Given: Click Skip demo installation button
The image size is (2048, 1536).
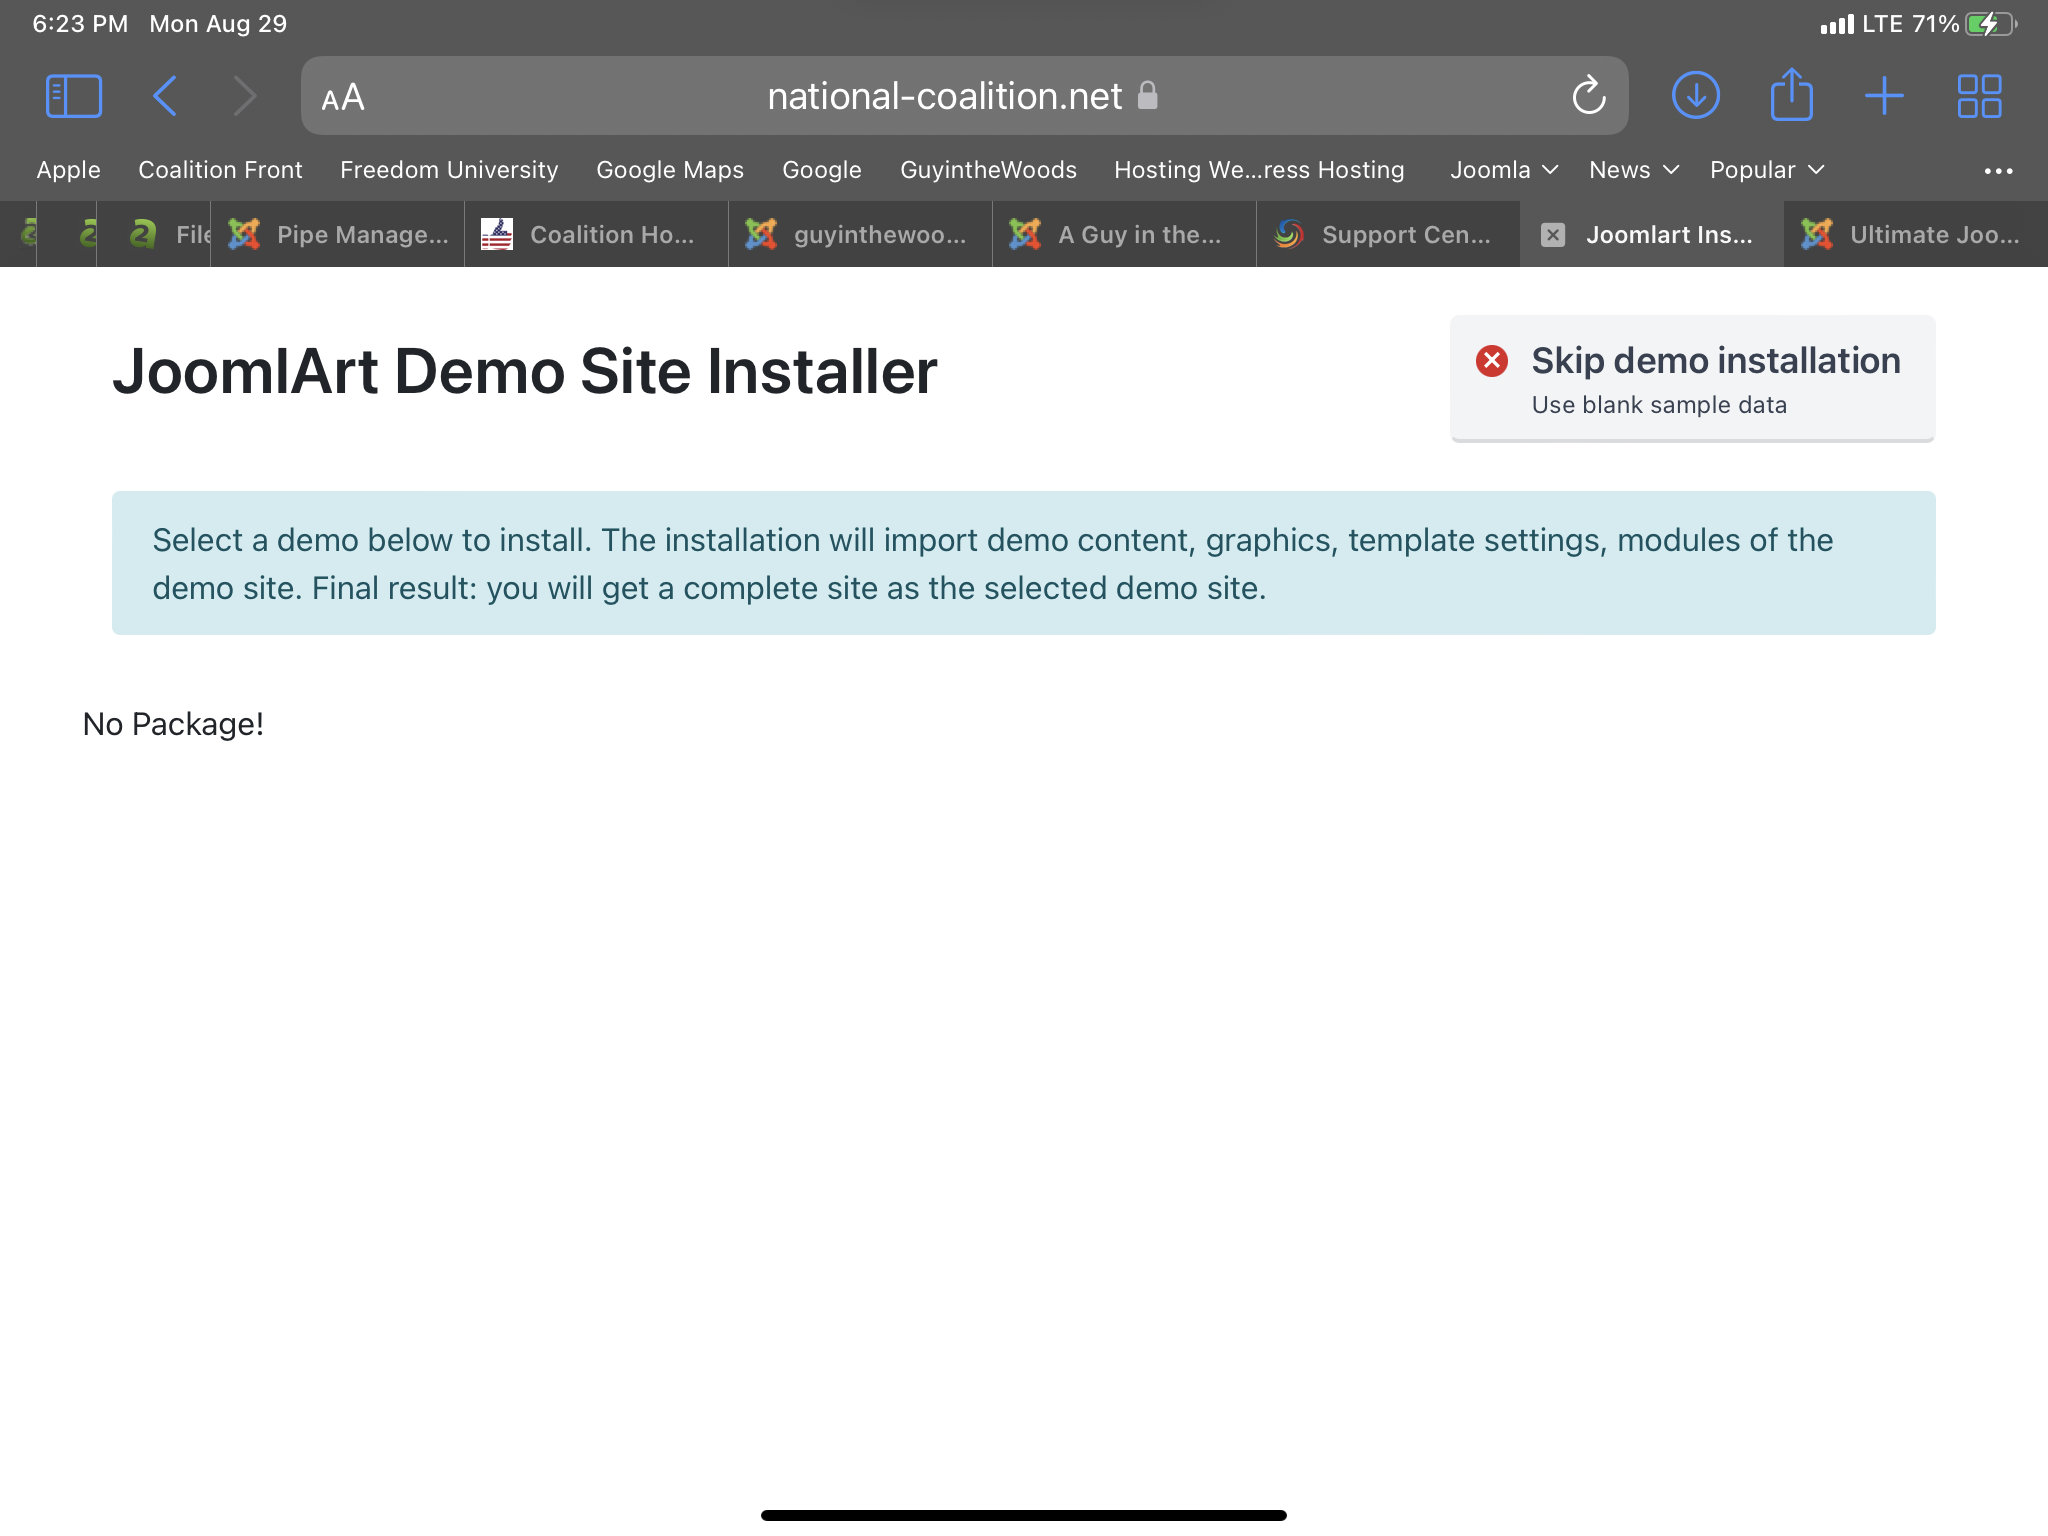Looking at the screenshot, I should click(x=1692, y=378).
